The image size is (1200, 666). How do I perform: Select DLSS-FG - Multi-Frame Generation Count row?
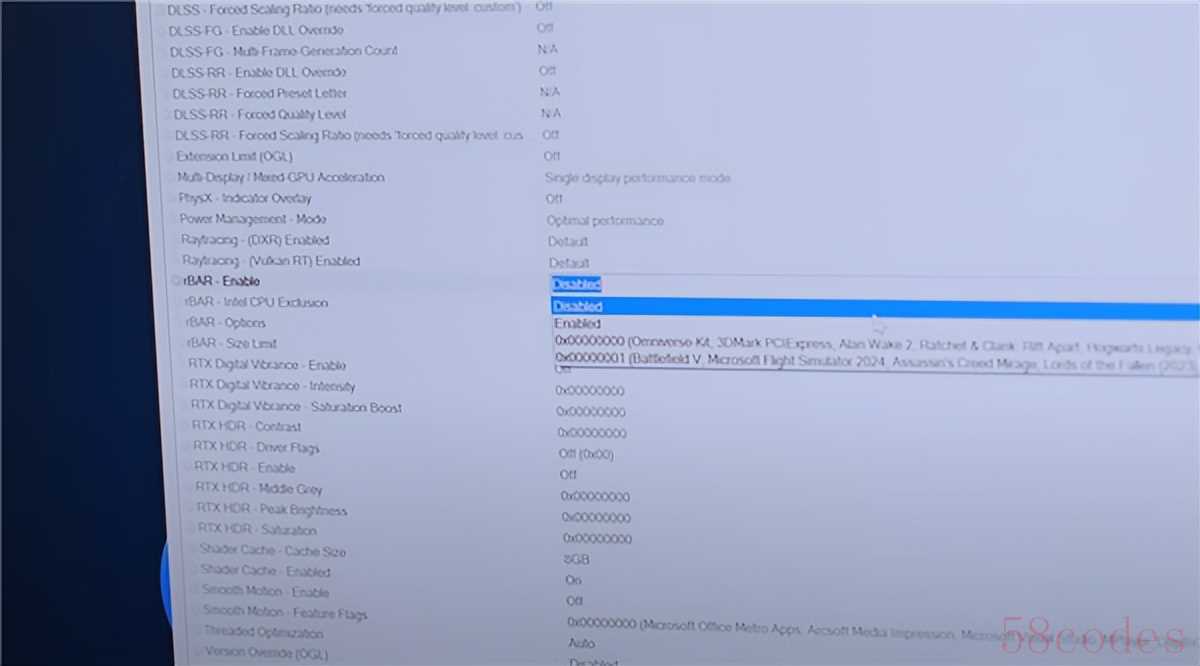pos(284,51)
